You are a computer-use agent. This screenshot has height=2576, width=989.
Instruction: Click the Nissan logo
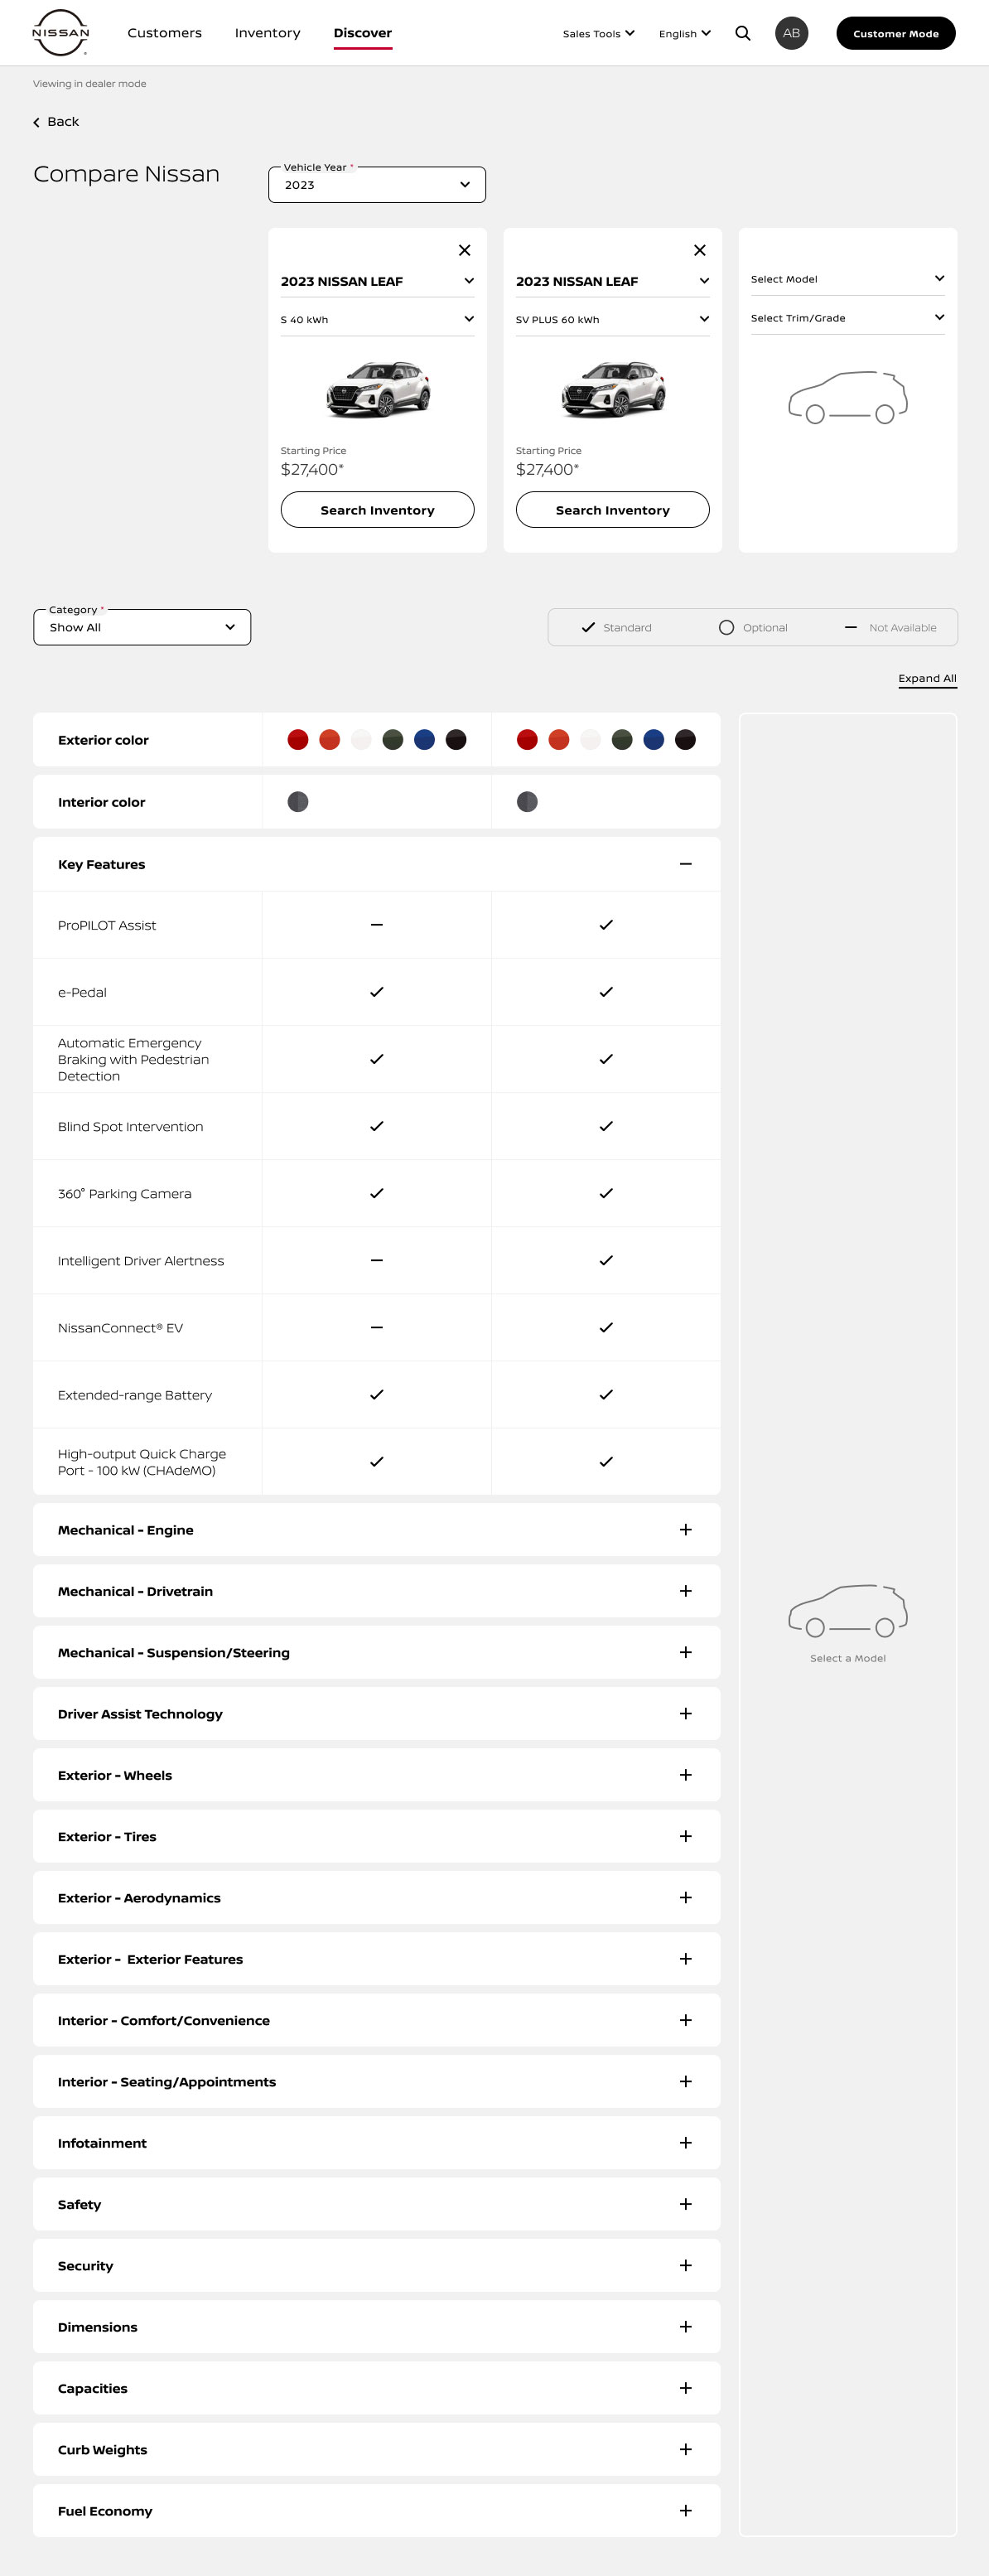coord(60,33)
